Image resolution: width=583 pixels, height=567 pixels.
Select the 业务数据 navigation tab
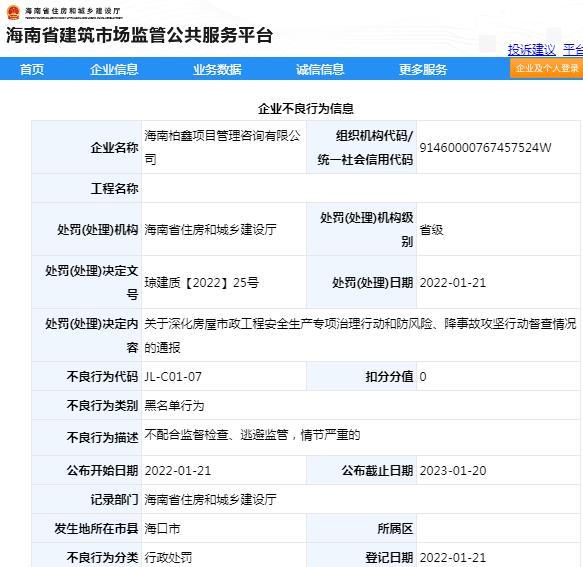coord(218,70)
